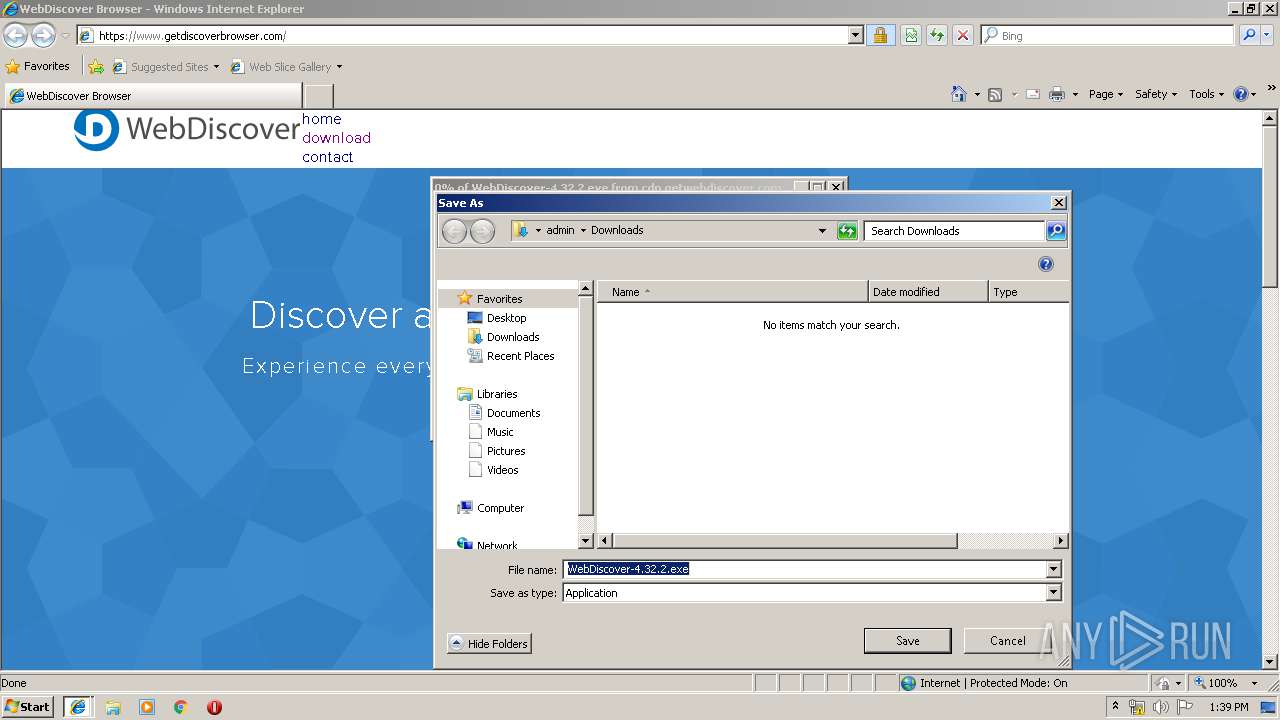Select Music library
Viewport: 1280px width, 720px height.
coord(500,432)
